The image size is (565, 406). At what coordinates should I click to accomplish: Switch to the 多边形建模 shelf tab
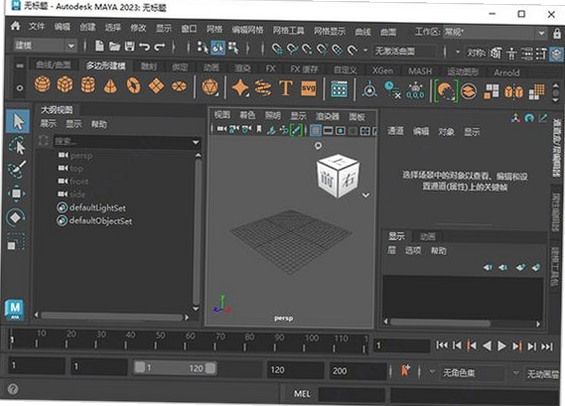tap(106, 66)
